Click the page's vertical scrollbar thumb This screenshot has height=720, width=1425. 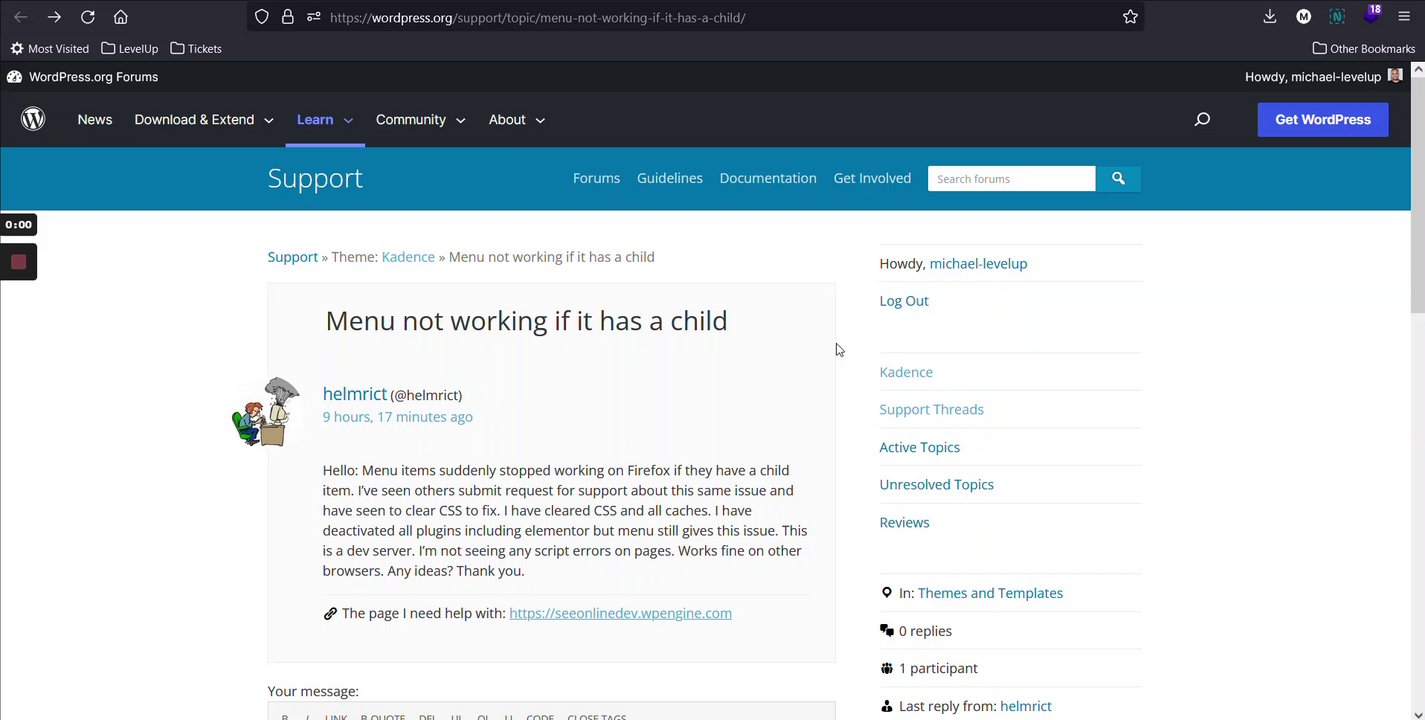(x=1416, y=190)
